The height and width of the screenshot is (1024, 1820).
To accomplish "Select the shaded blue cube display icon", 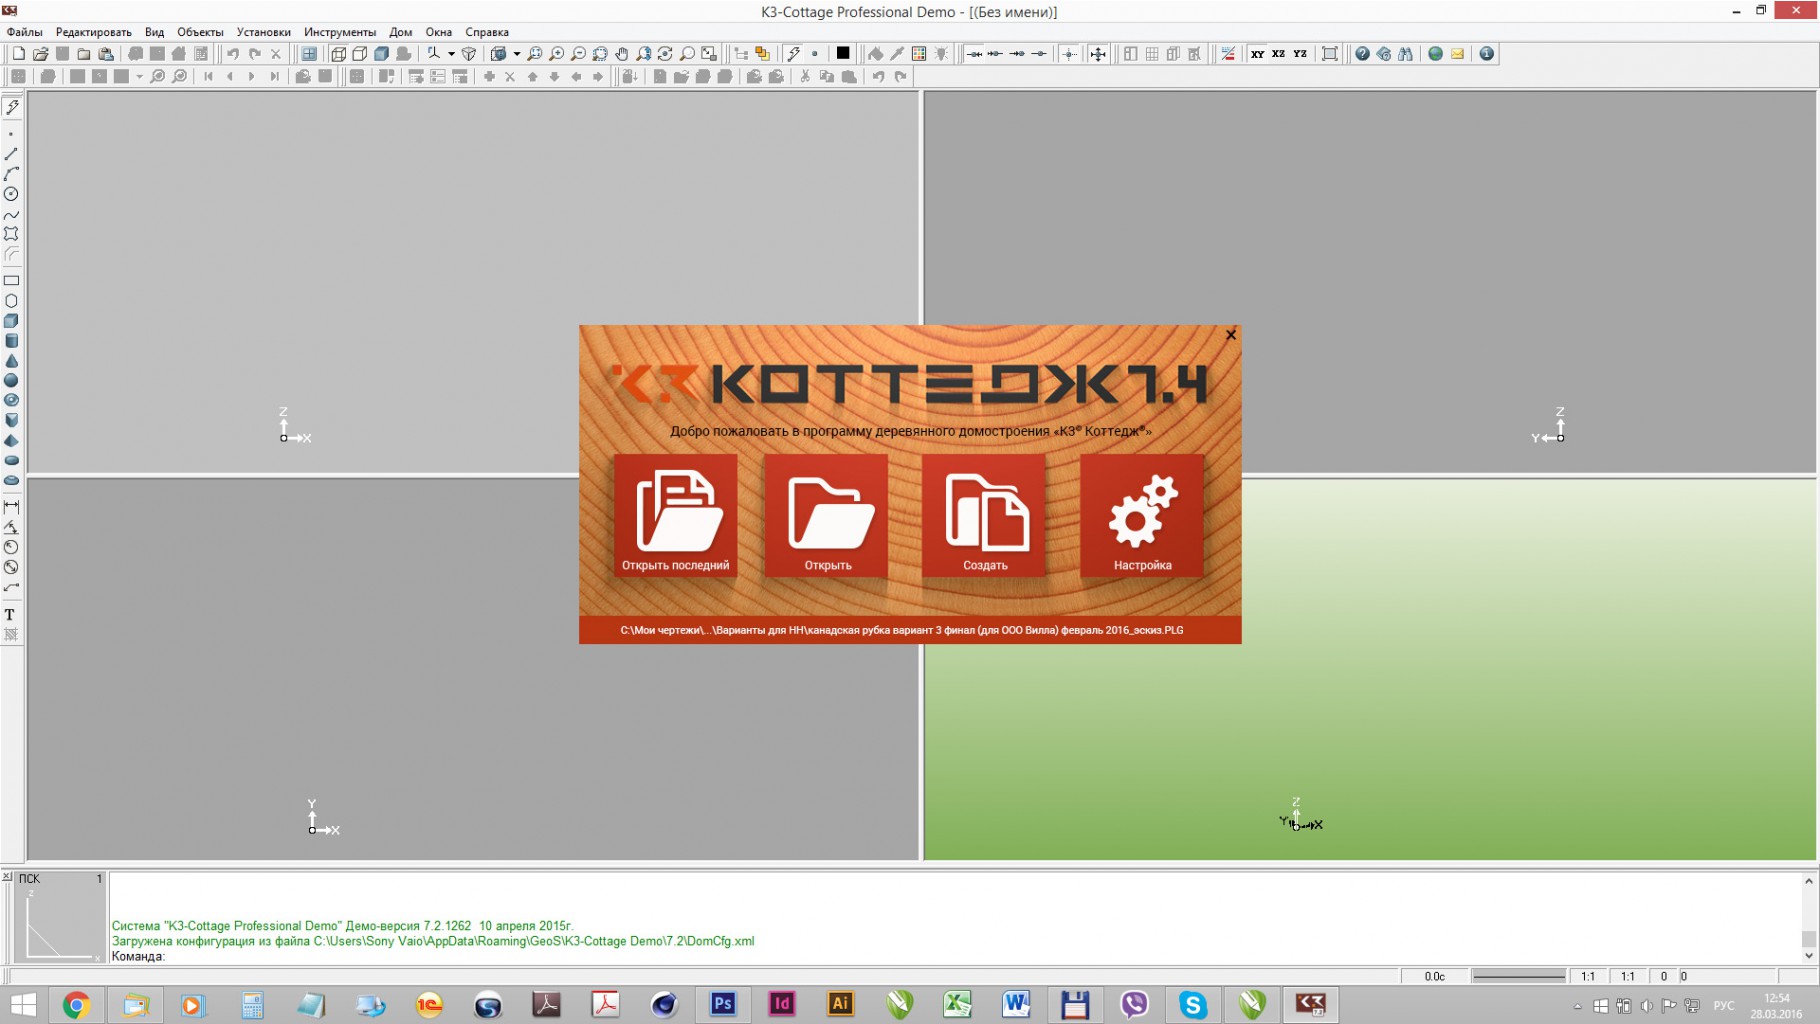I will click(382, 54).
